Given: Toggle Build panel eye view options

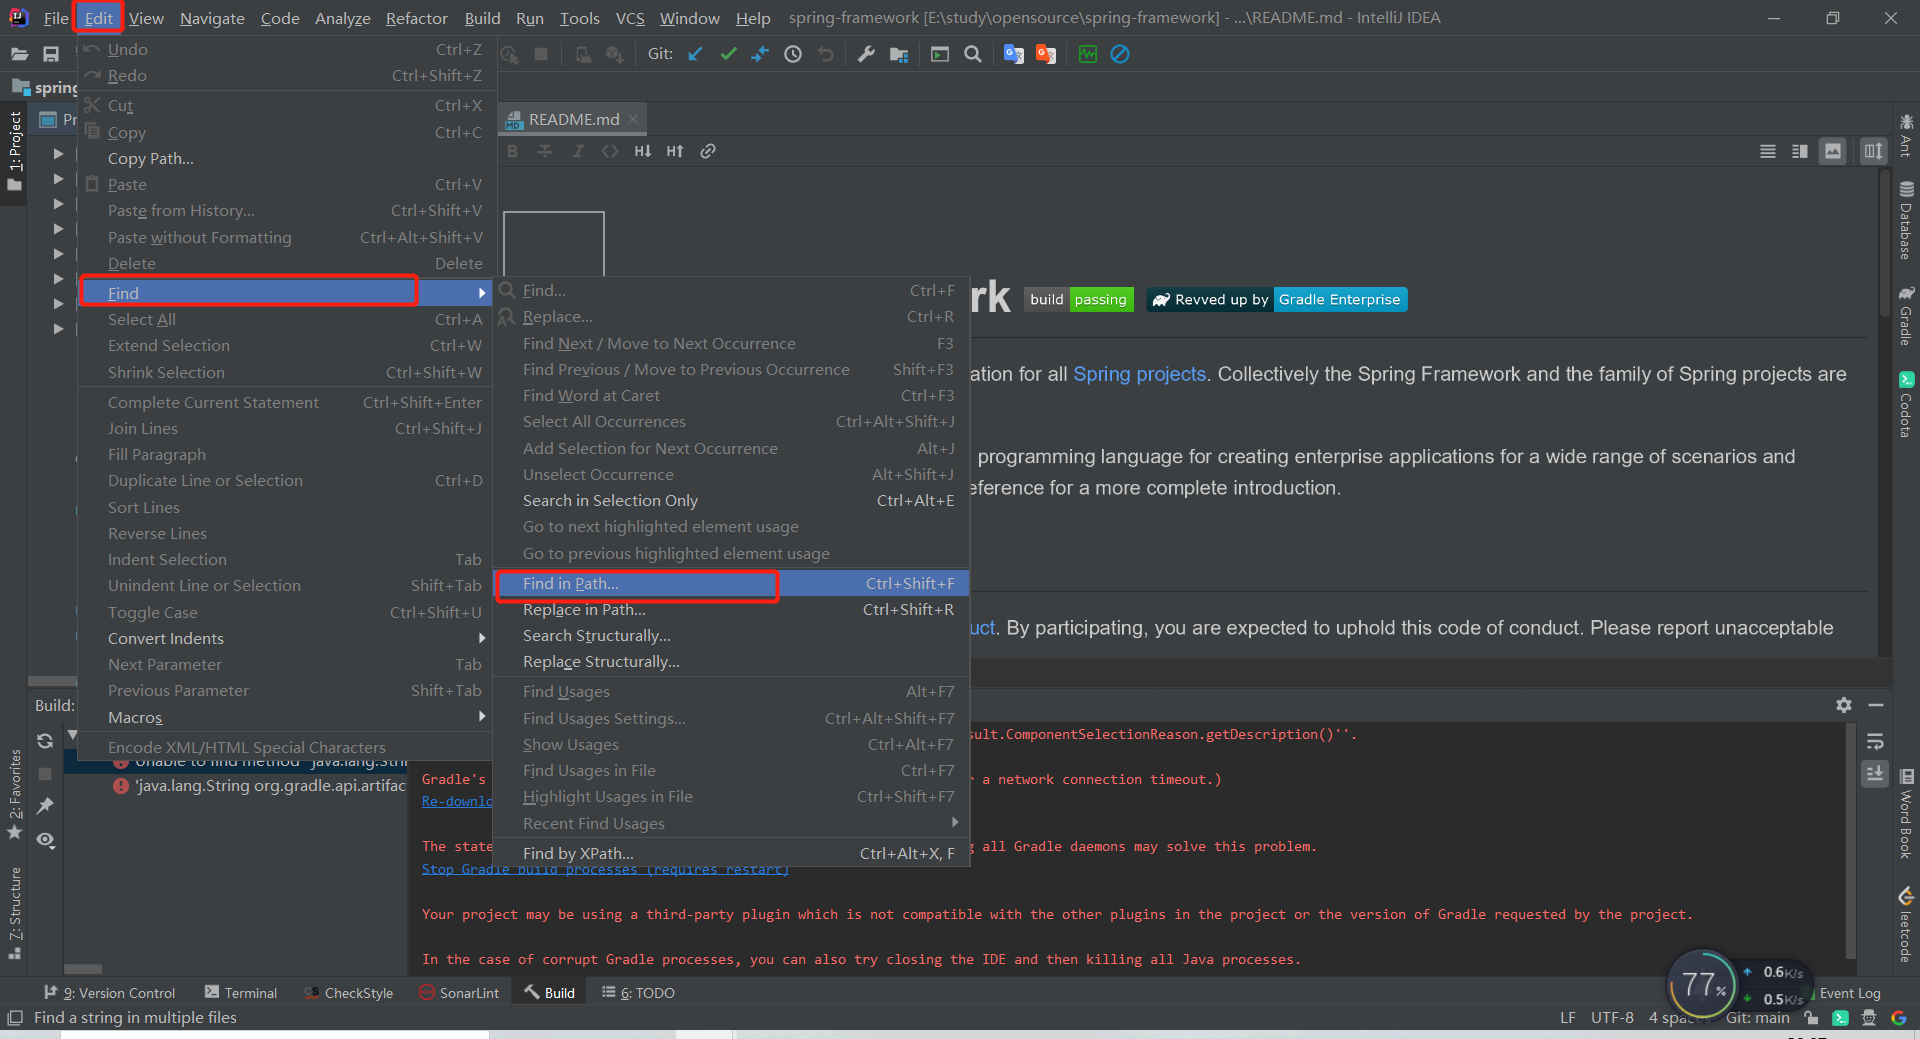Looking at the screenshot, I should click(x=45, y=840).
